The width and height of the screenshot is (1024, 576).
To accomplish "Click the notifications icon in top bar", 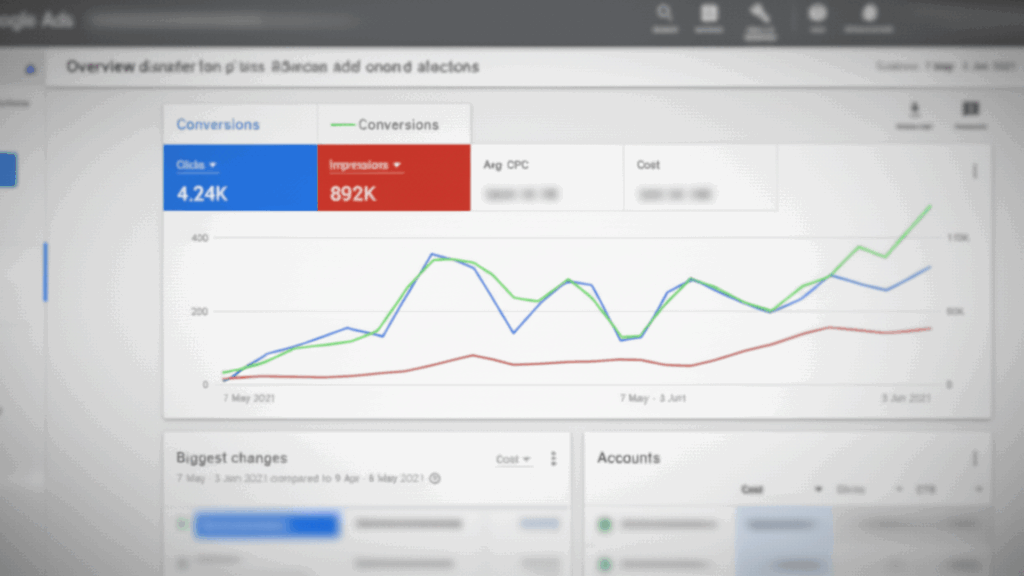I will coord(869,14).
